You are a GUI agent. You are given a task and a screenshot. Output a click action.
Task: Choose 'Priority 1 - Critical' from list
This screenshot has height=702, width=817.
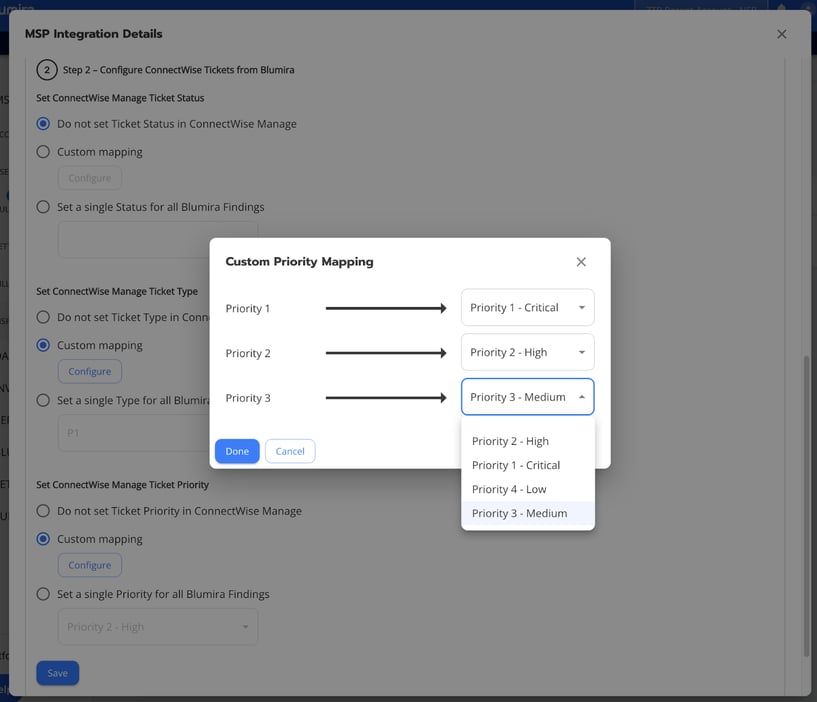(x=515, y=465)
